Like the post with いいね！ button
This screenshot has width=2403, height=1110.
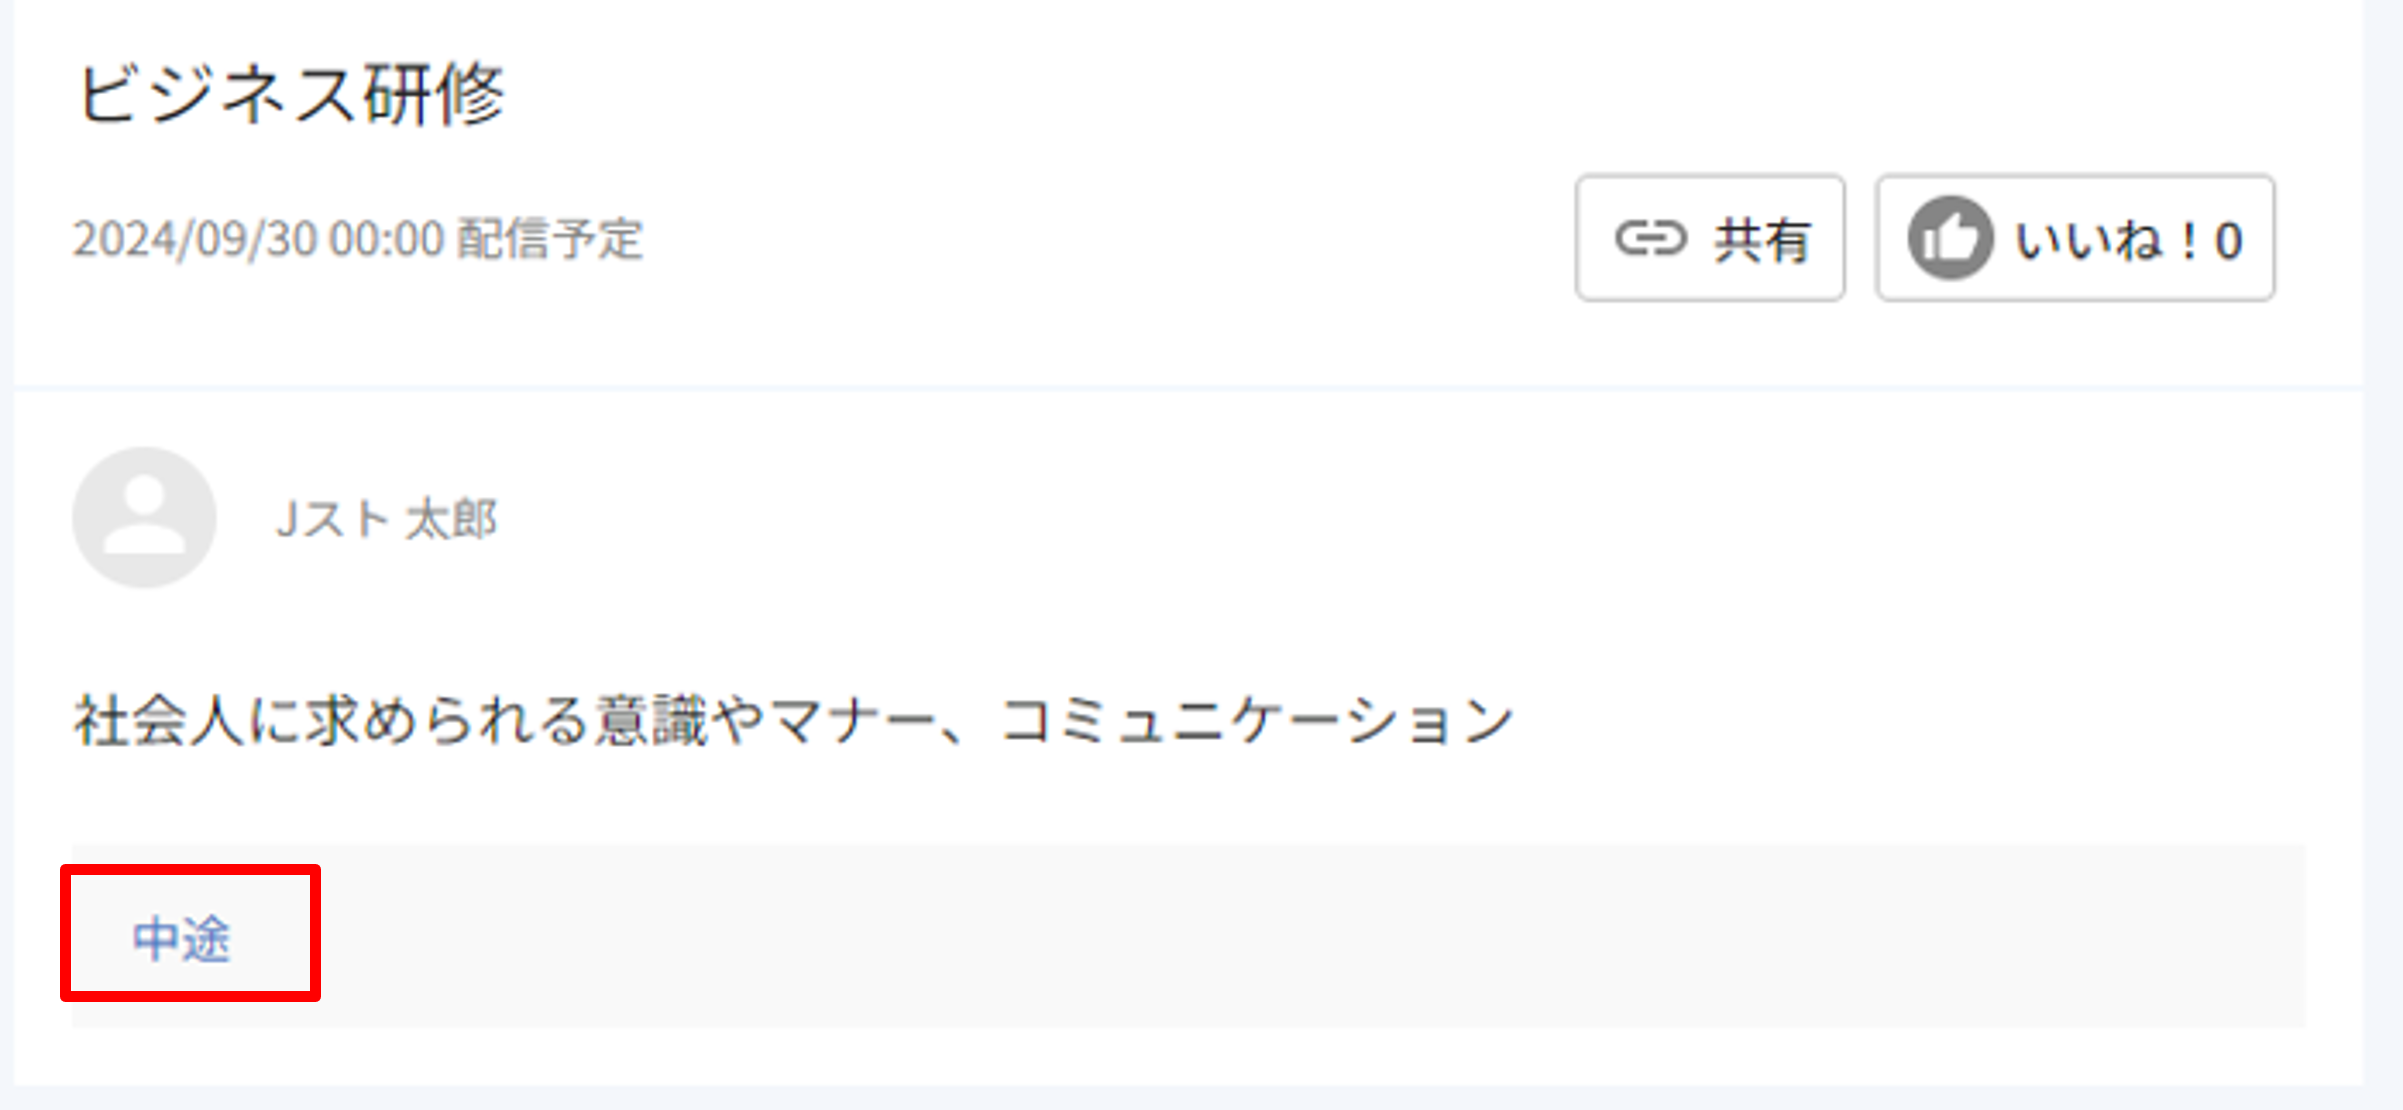click(2075, 238)
